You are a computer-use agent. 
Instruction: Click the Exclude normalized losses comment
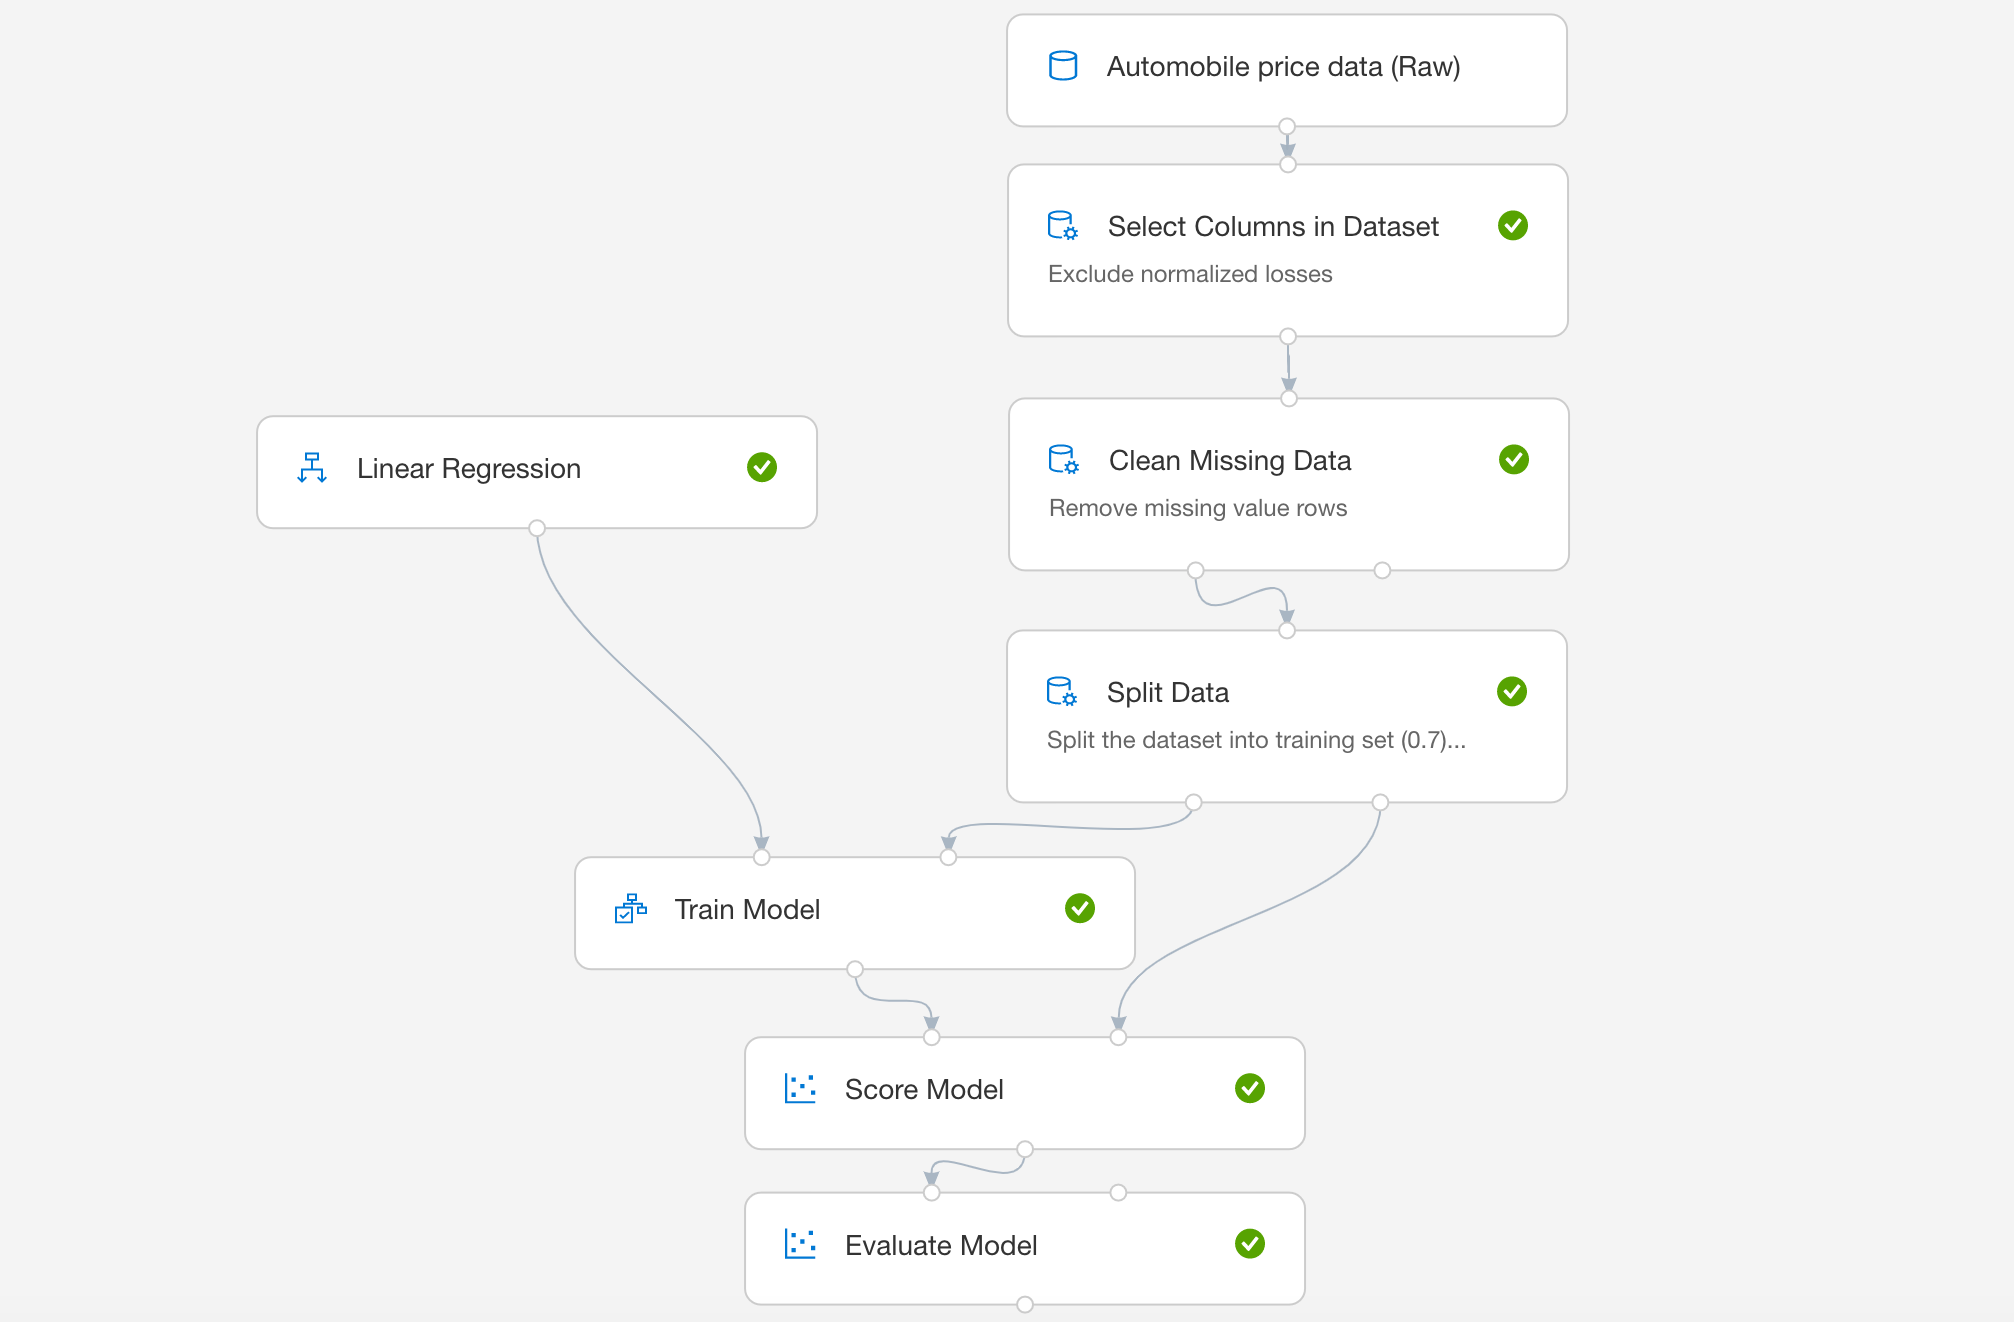tap(1190, 274)
